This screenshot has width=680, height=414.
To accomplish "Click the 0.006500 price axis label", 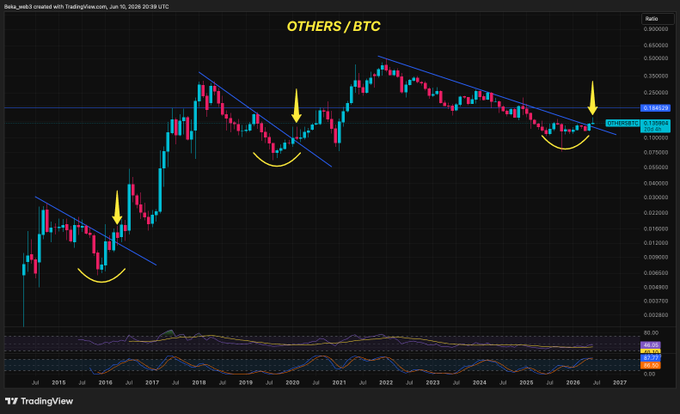I will point(656,273).
